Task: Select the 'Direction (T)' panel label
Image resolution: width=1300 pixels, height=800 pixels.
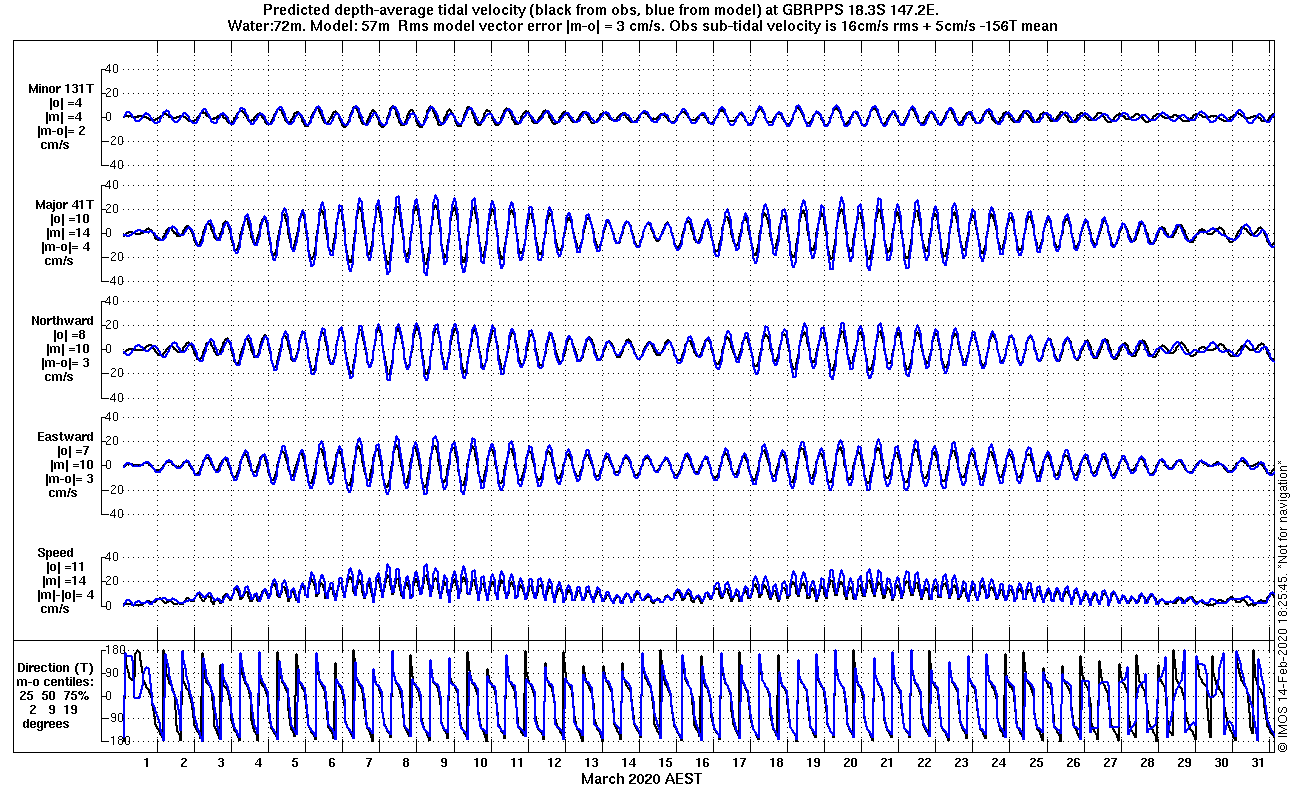Action: point(57,667)
